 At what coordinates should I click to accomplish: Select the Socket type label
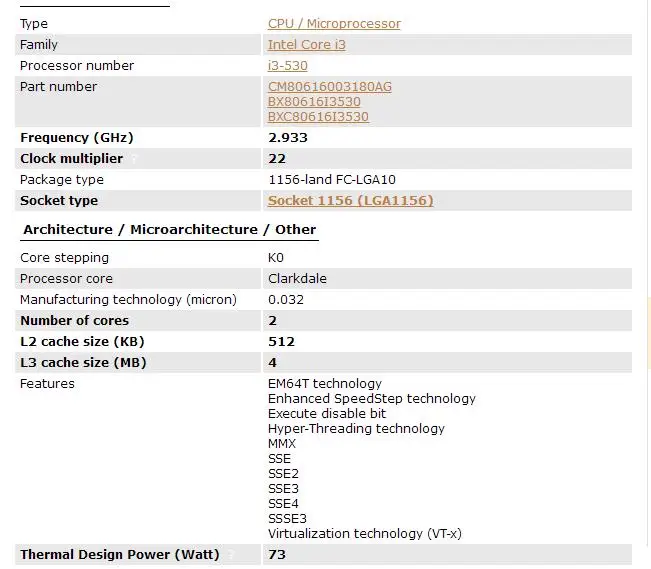pos(59,201)
